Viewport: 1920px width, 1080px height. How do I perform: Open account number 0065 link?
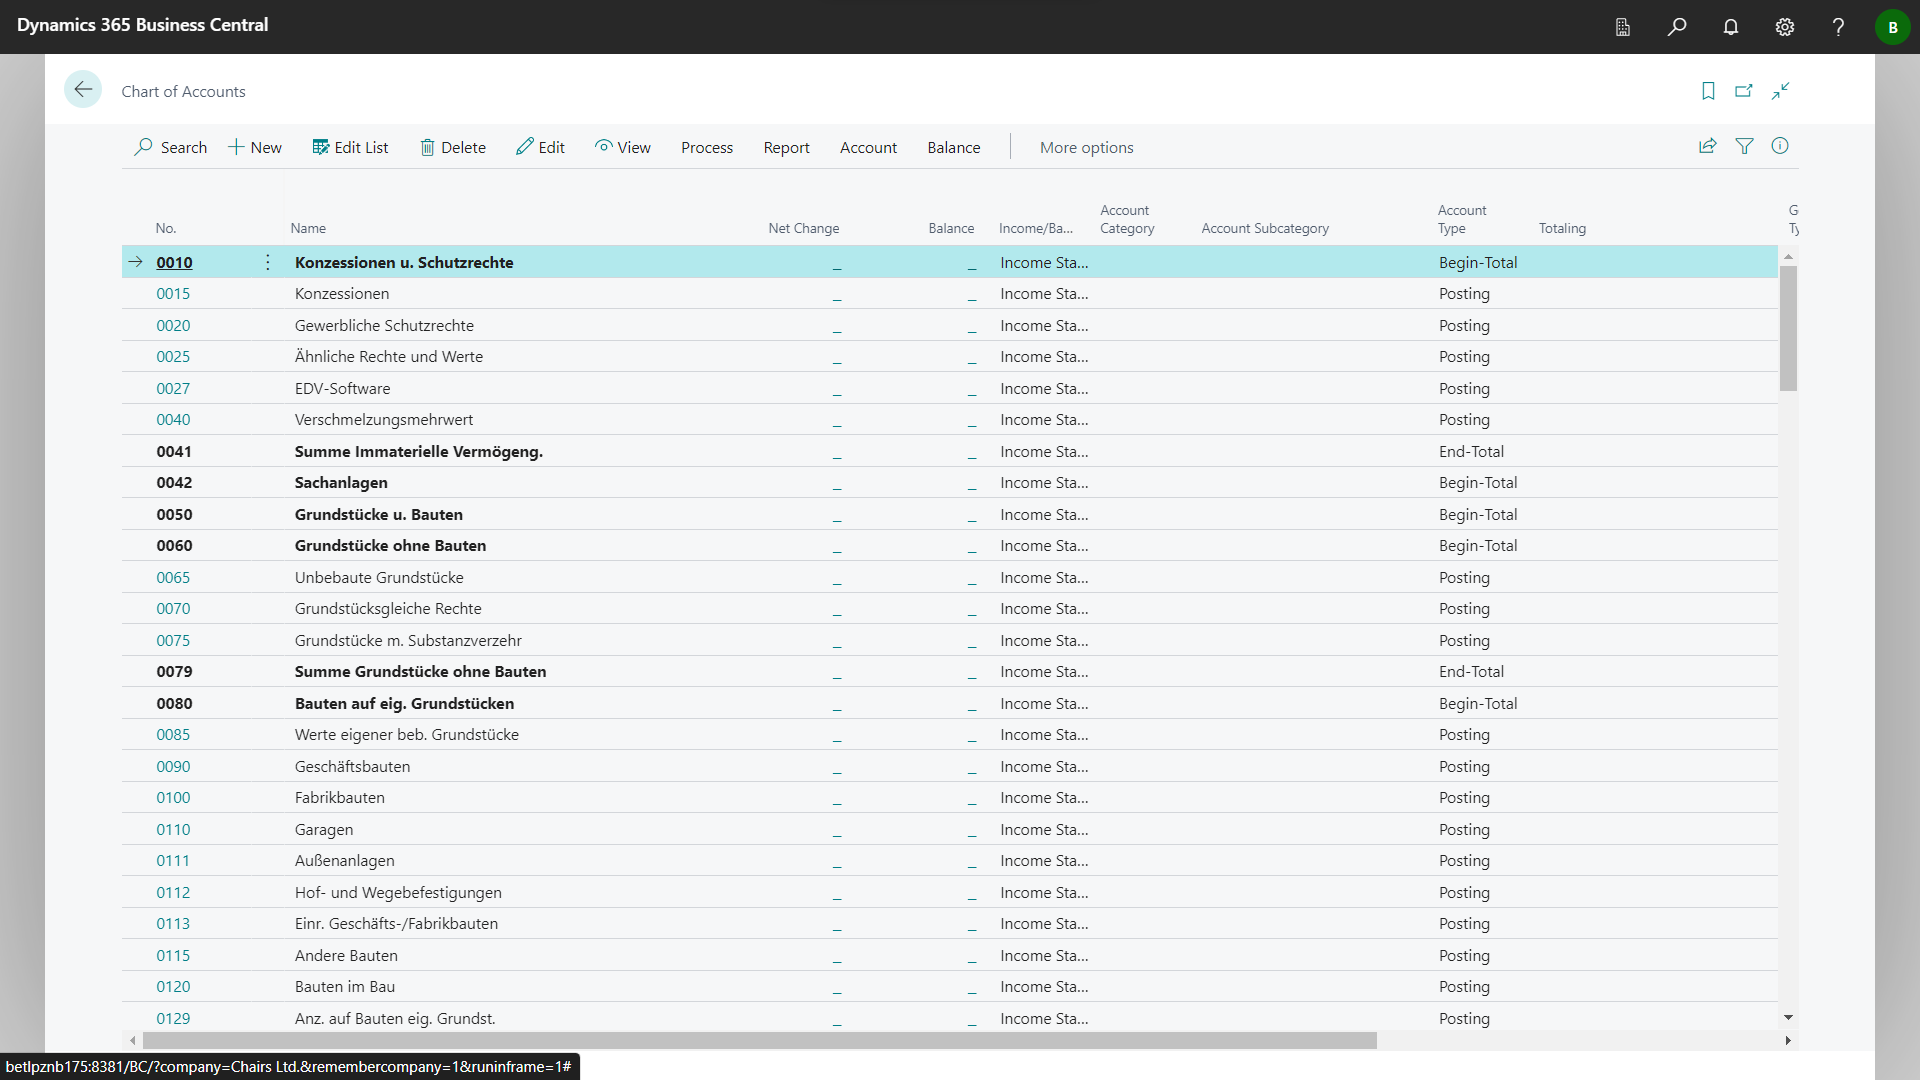173,577
